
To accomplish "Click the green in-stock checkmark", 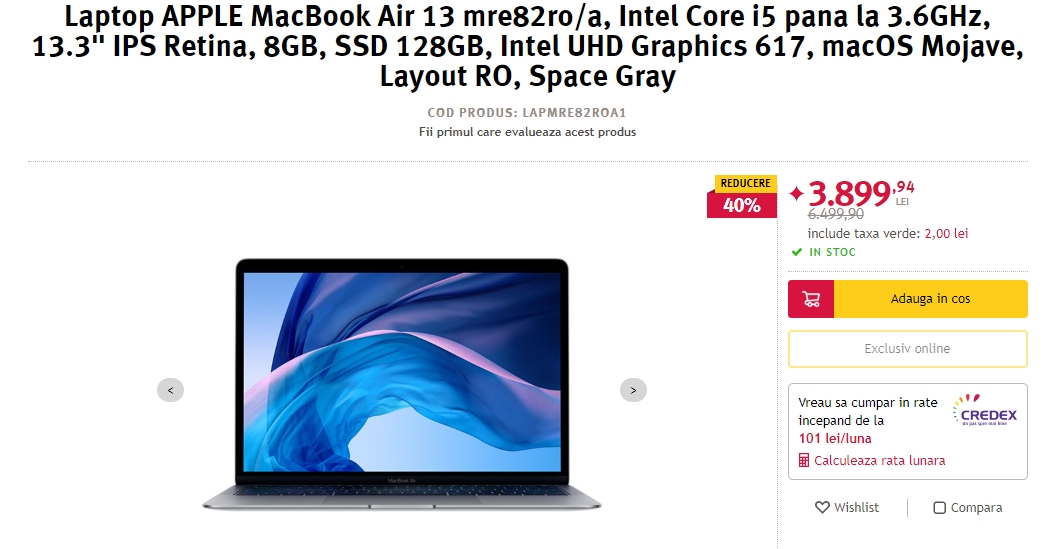I will tap(797, 252).
